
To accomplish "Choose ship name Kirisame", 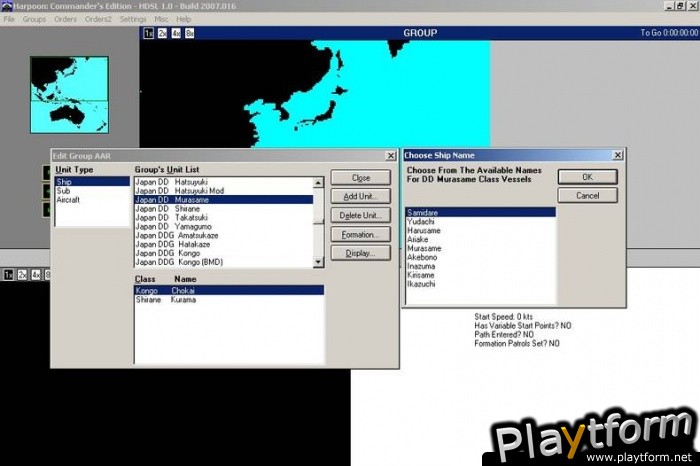I will pyautogui.click(x=481, y=275).
